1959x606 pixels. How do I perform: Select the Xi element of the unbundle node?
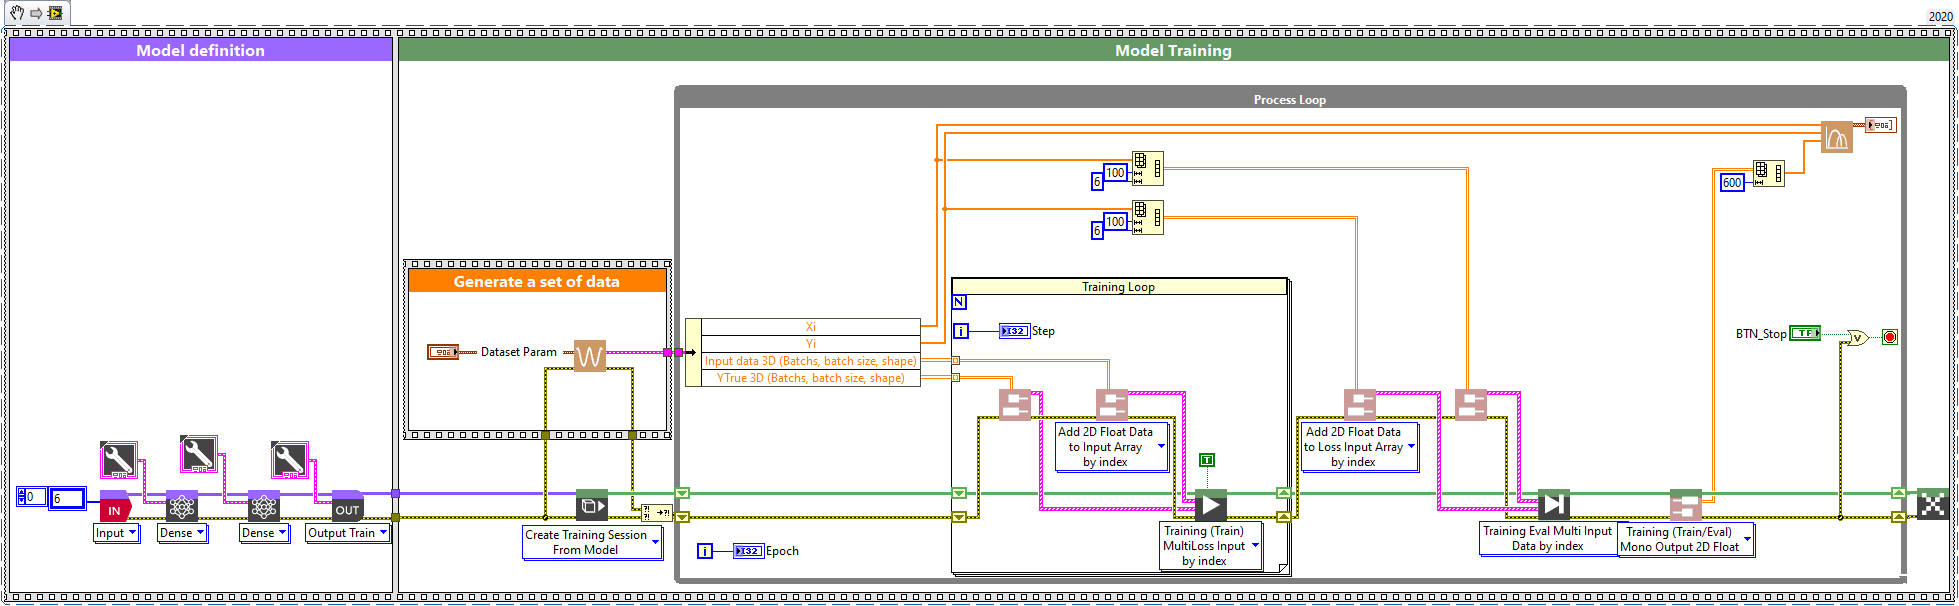tap(810, 327)
